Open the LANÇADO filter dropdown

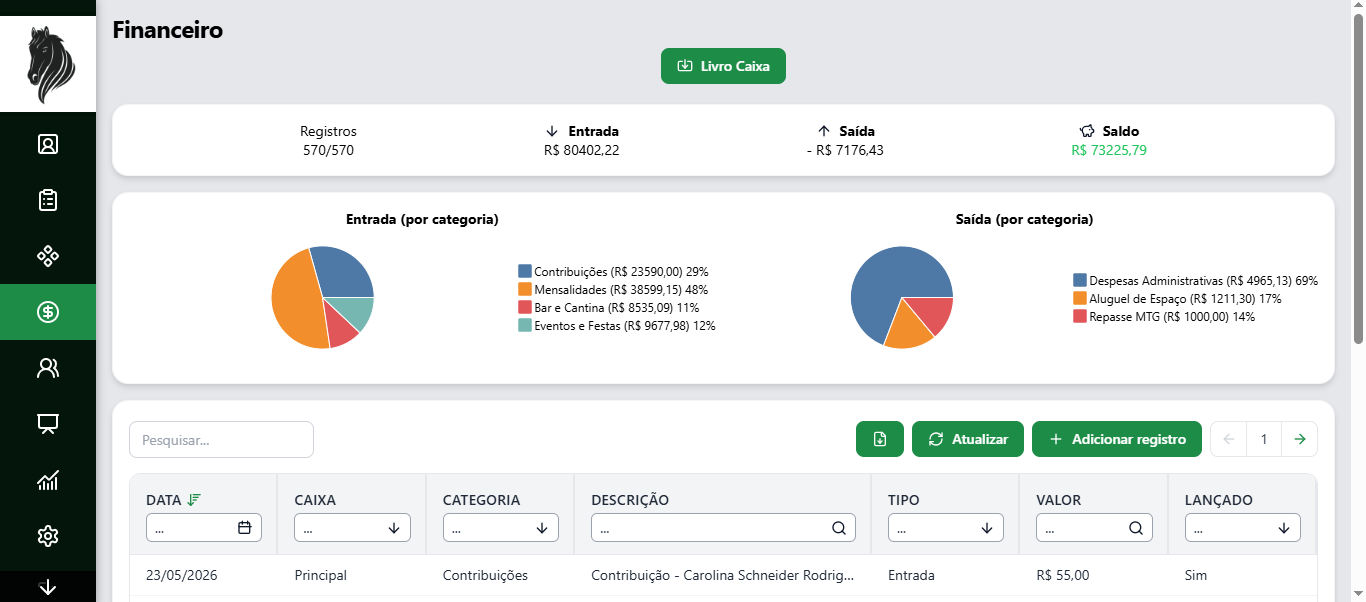(x=1242, y=528)
